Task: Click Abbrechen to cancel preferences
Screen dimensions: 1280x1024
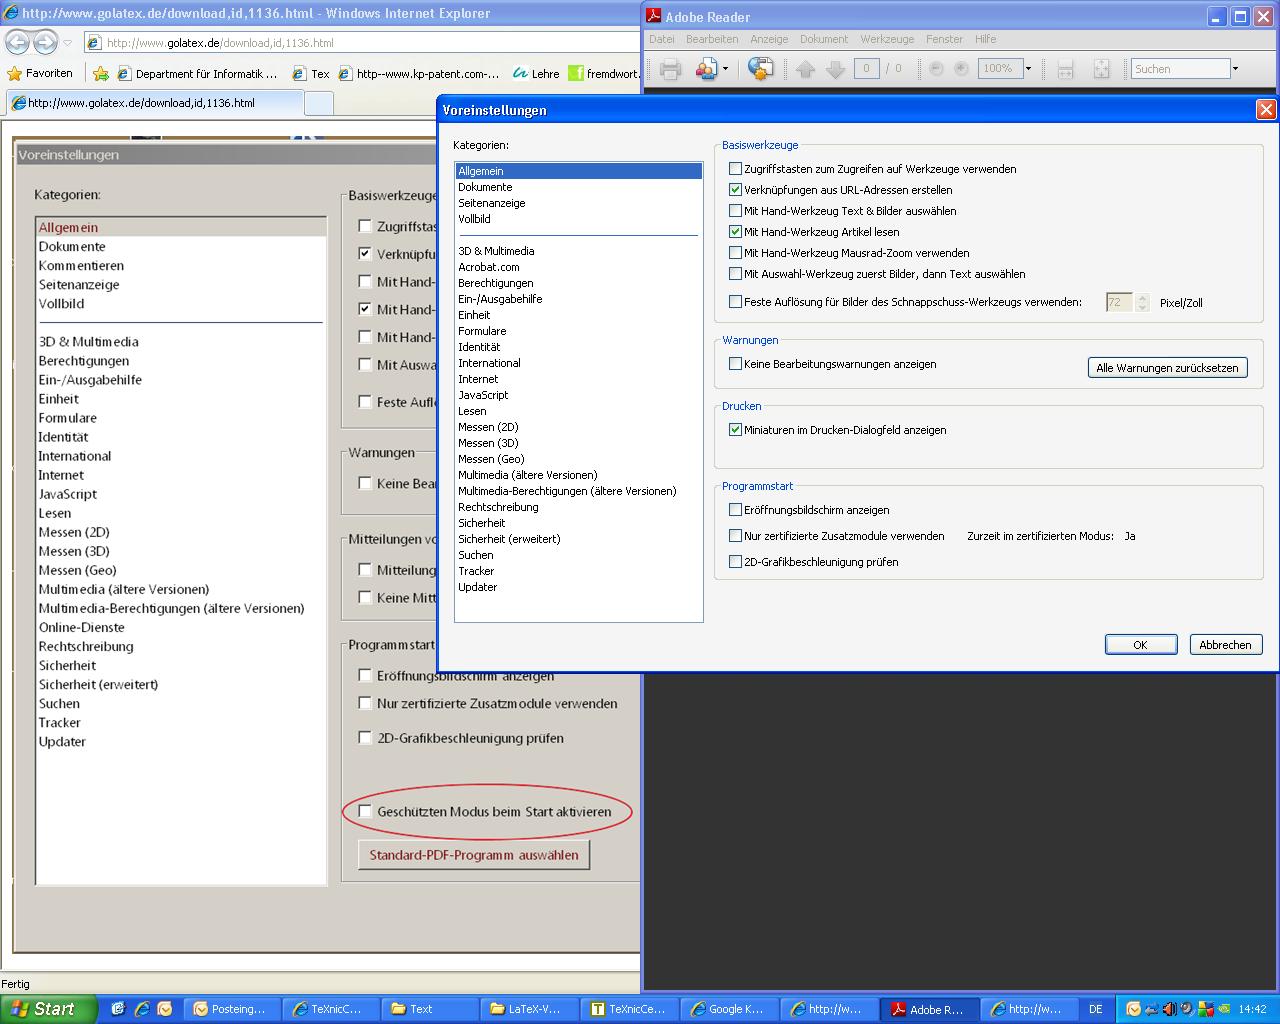Action: pyautogui.click(x=1225, y=645)
